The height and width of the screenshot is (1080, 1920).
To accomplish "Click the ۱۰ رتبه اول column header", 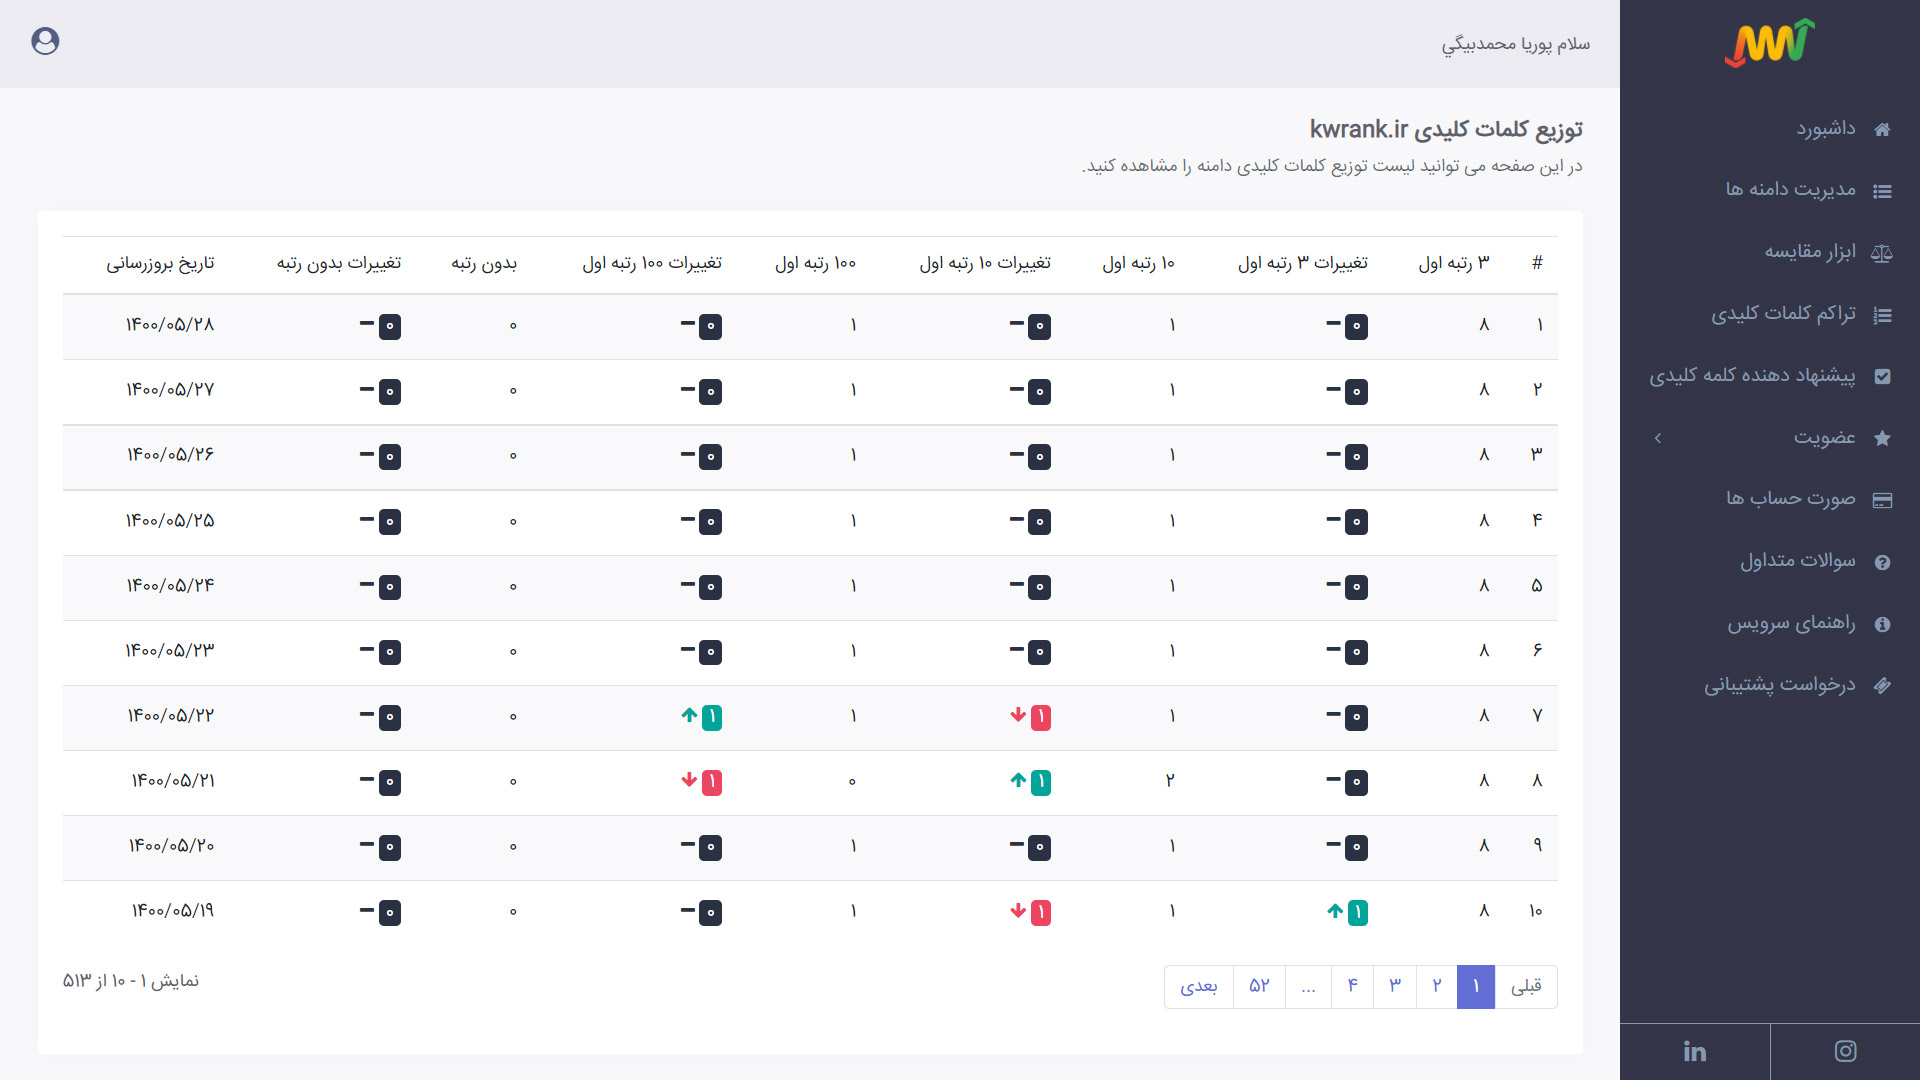I will [x=1138, y=263].
